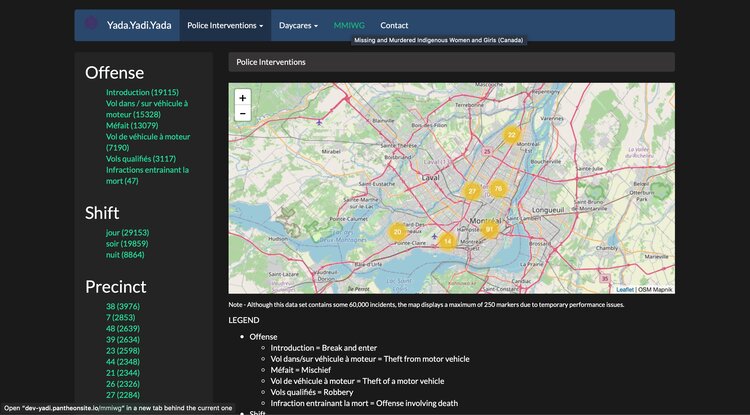Click the Laval label on the map
The height and width of the screenshot is (415, 750).
coord(430,177)
